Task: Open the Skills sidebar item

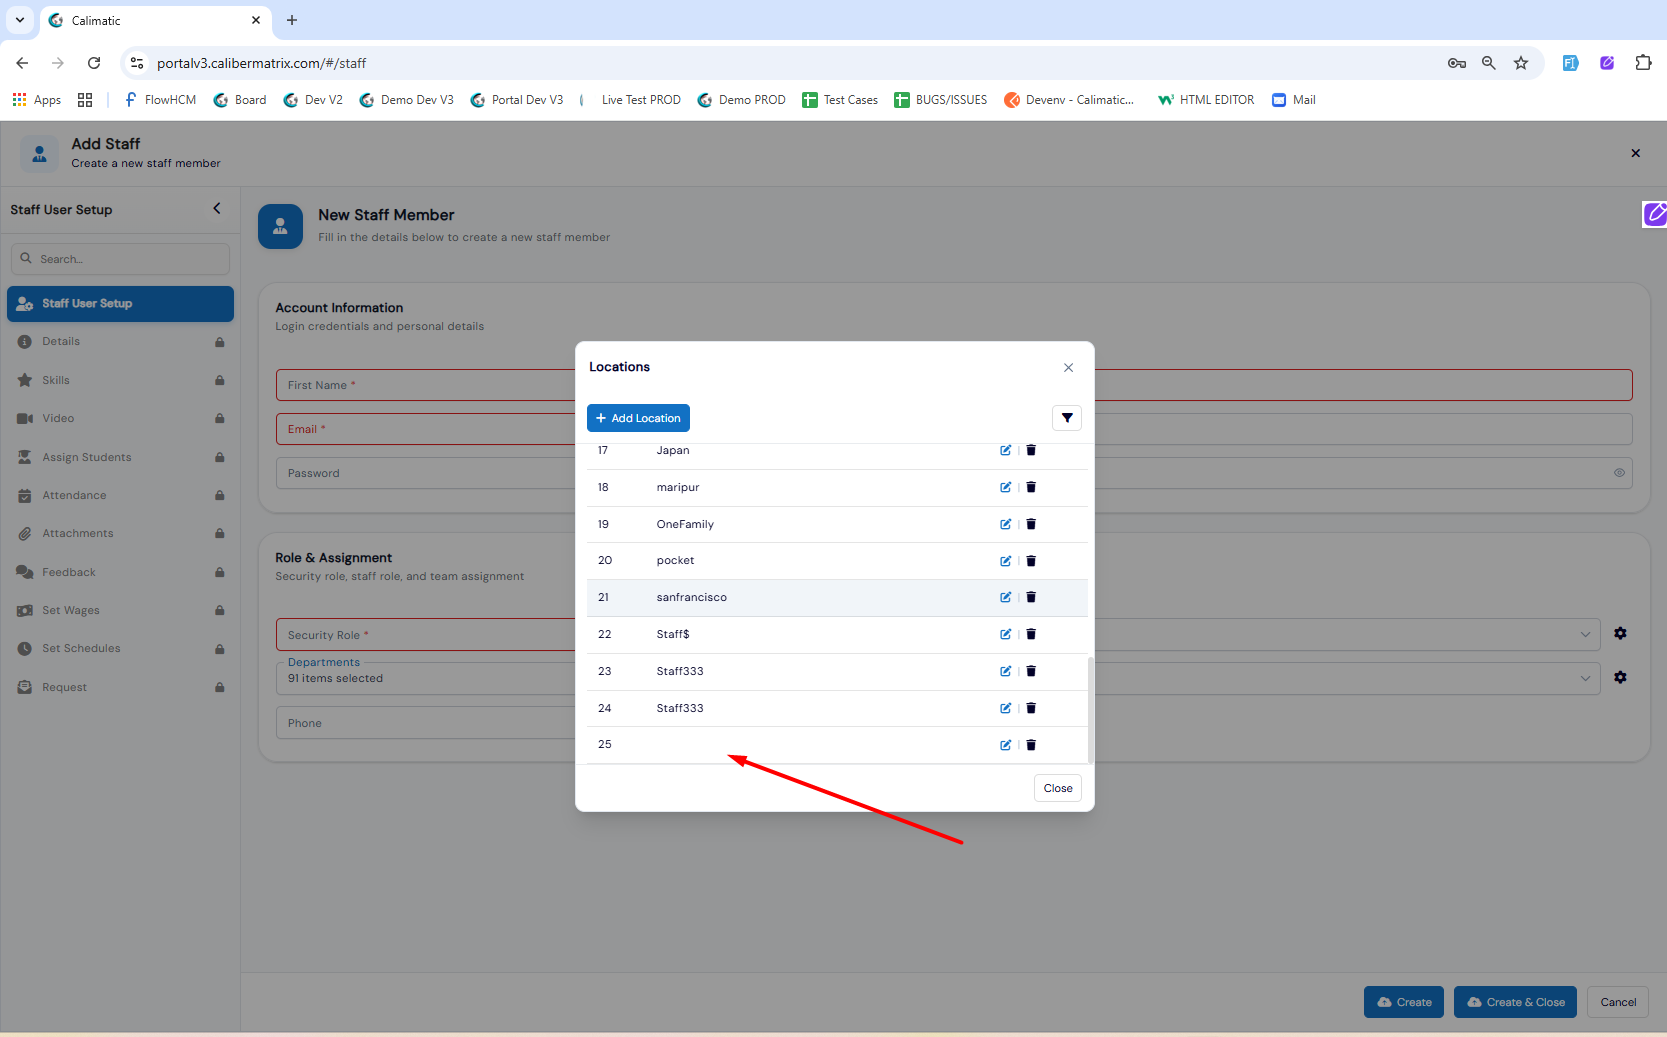Action: (x=120, y=380)
